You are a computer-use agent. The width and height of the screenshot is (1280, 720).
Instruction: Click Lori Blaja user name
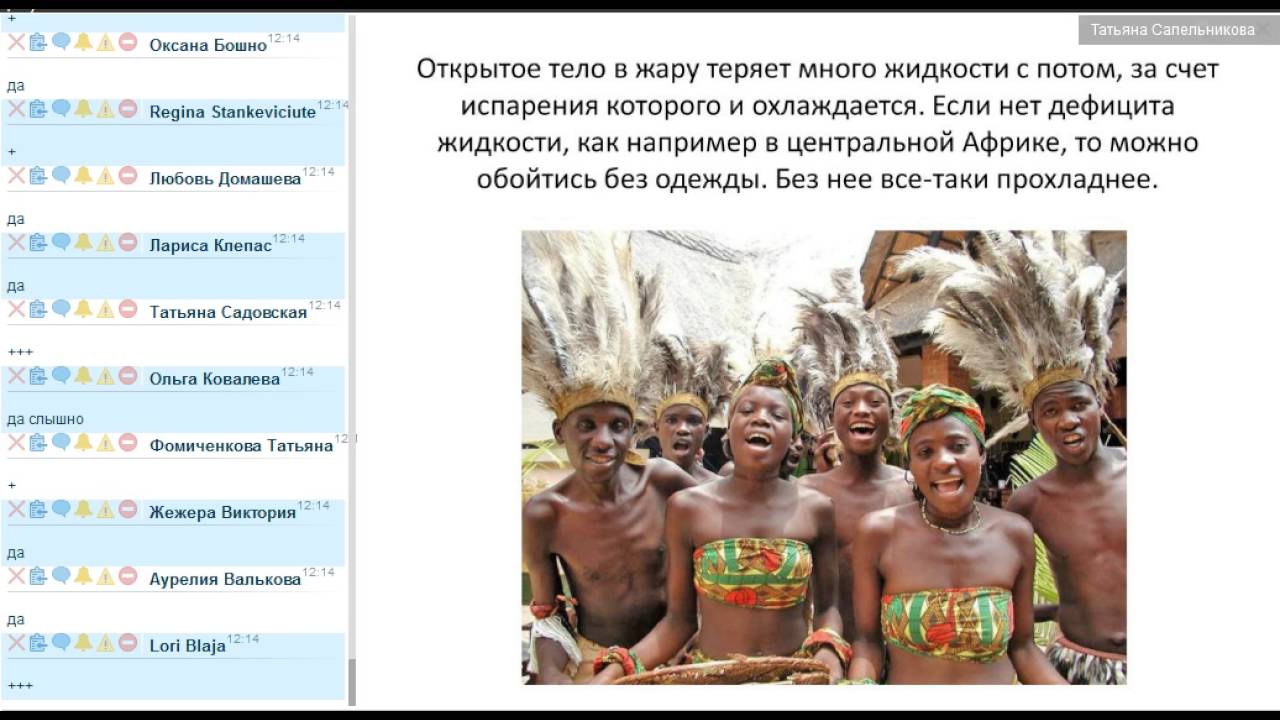[187, 646]
